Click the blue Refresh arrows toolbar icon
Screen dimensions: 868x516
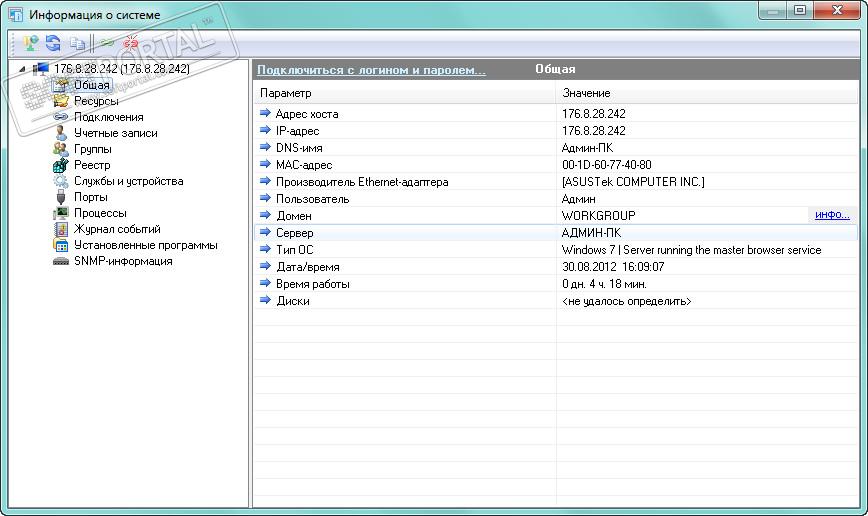(53, 43)
